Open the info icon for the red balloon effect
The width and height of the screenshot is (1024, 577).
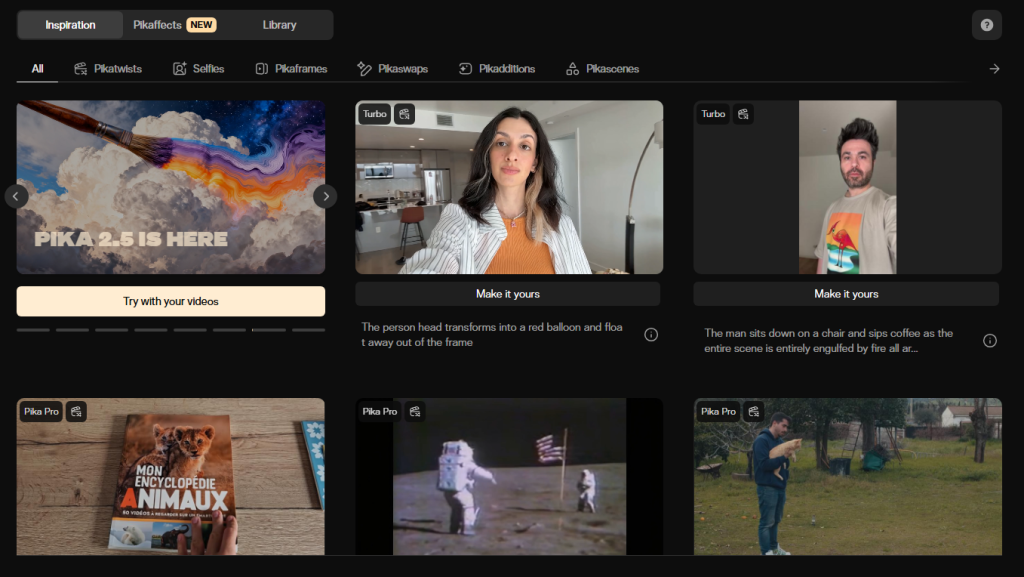coord(651,334)
